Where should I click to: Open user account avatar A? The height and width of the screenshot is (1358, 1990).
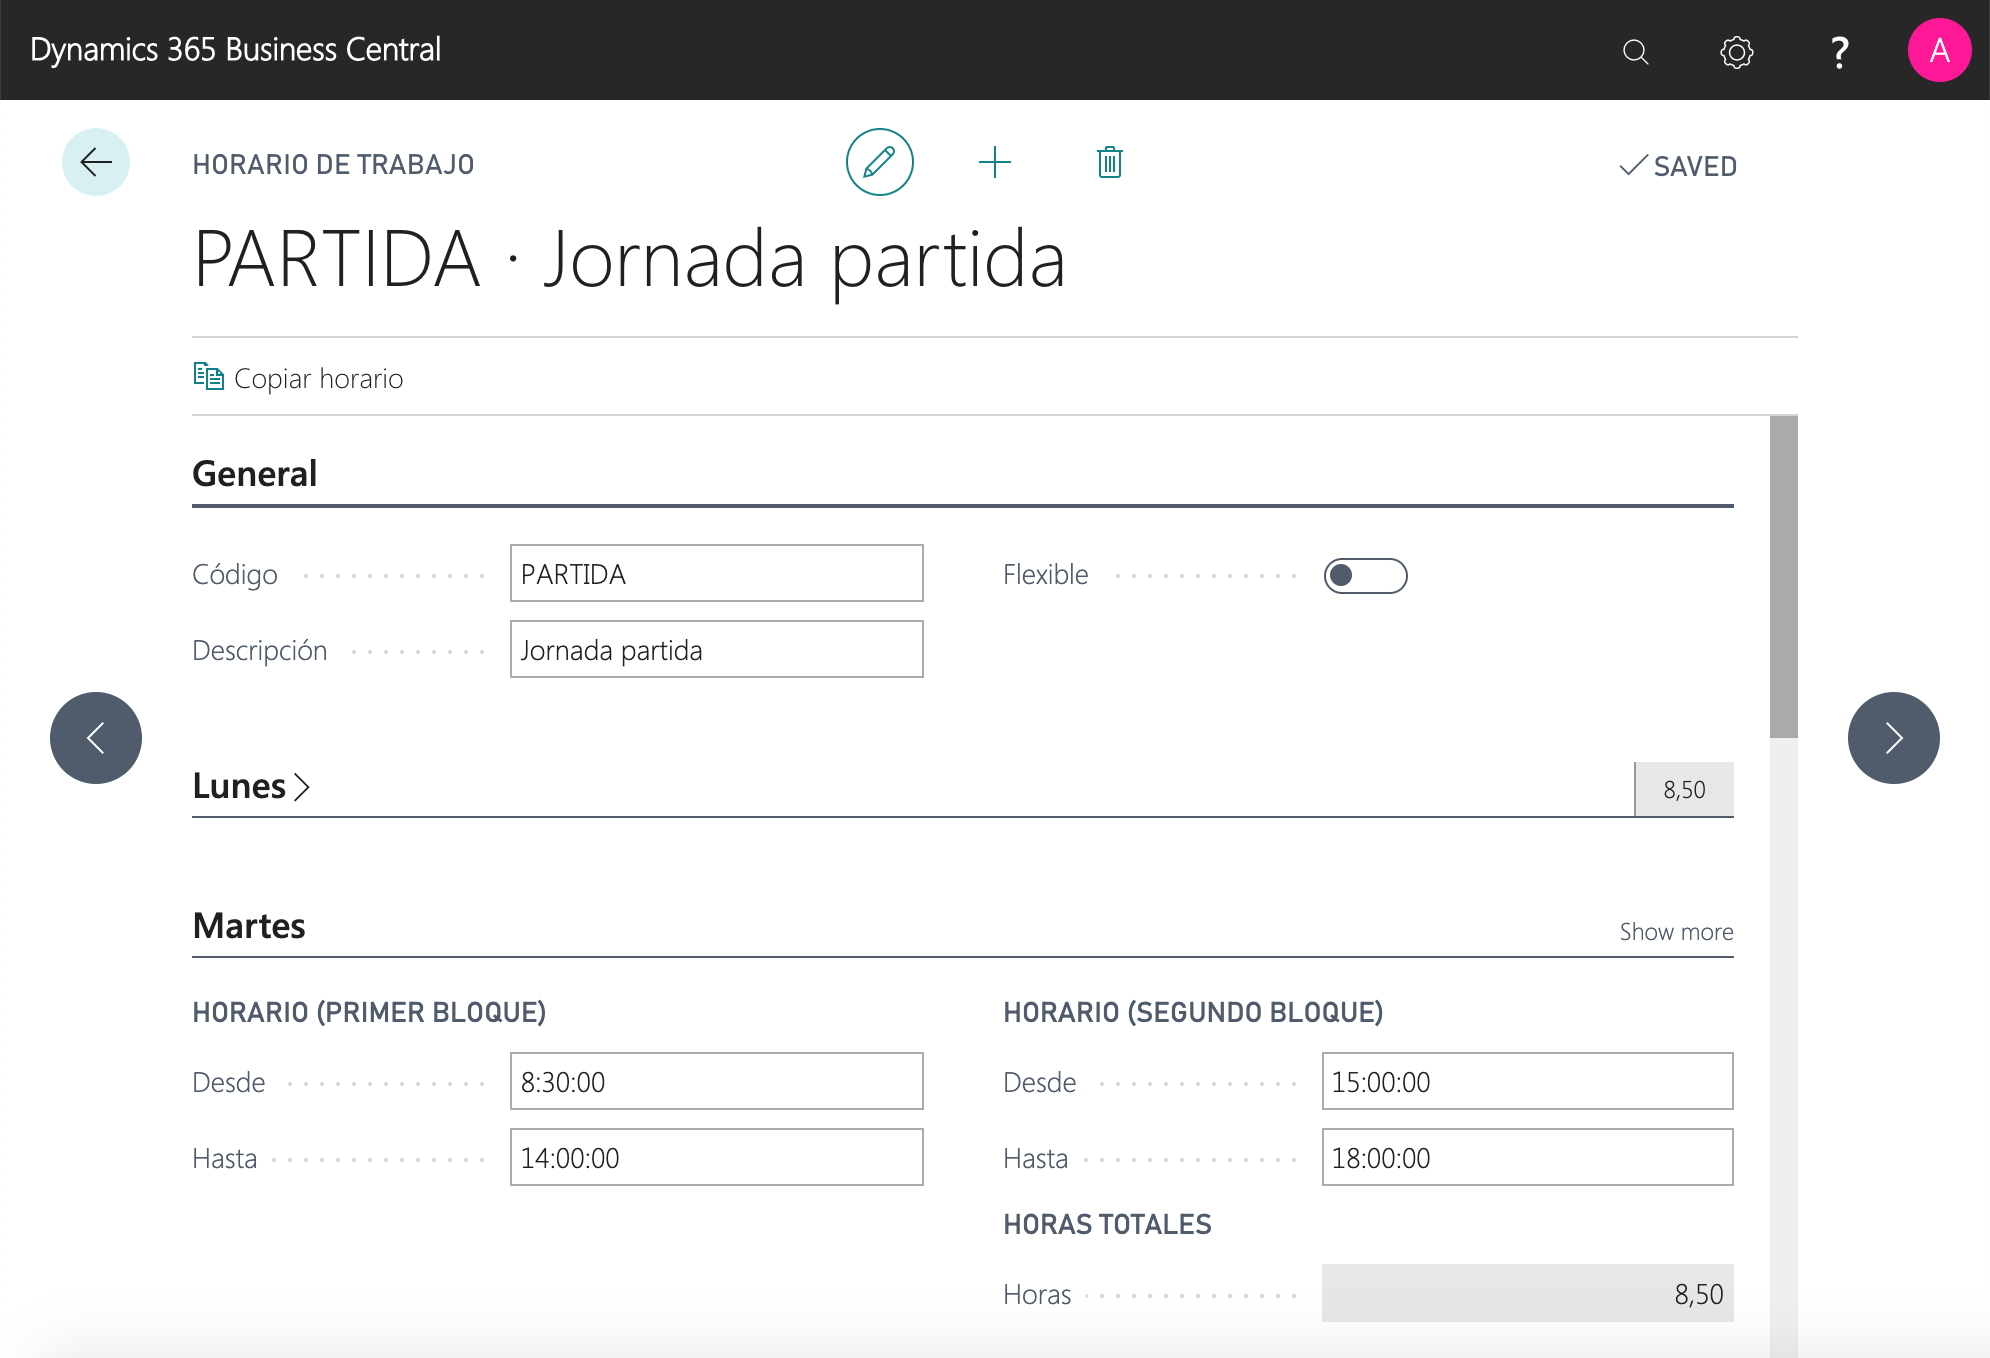click(1938, 50)
